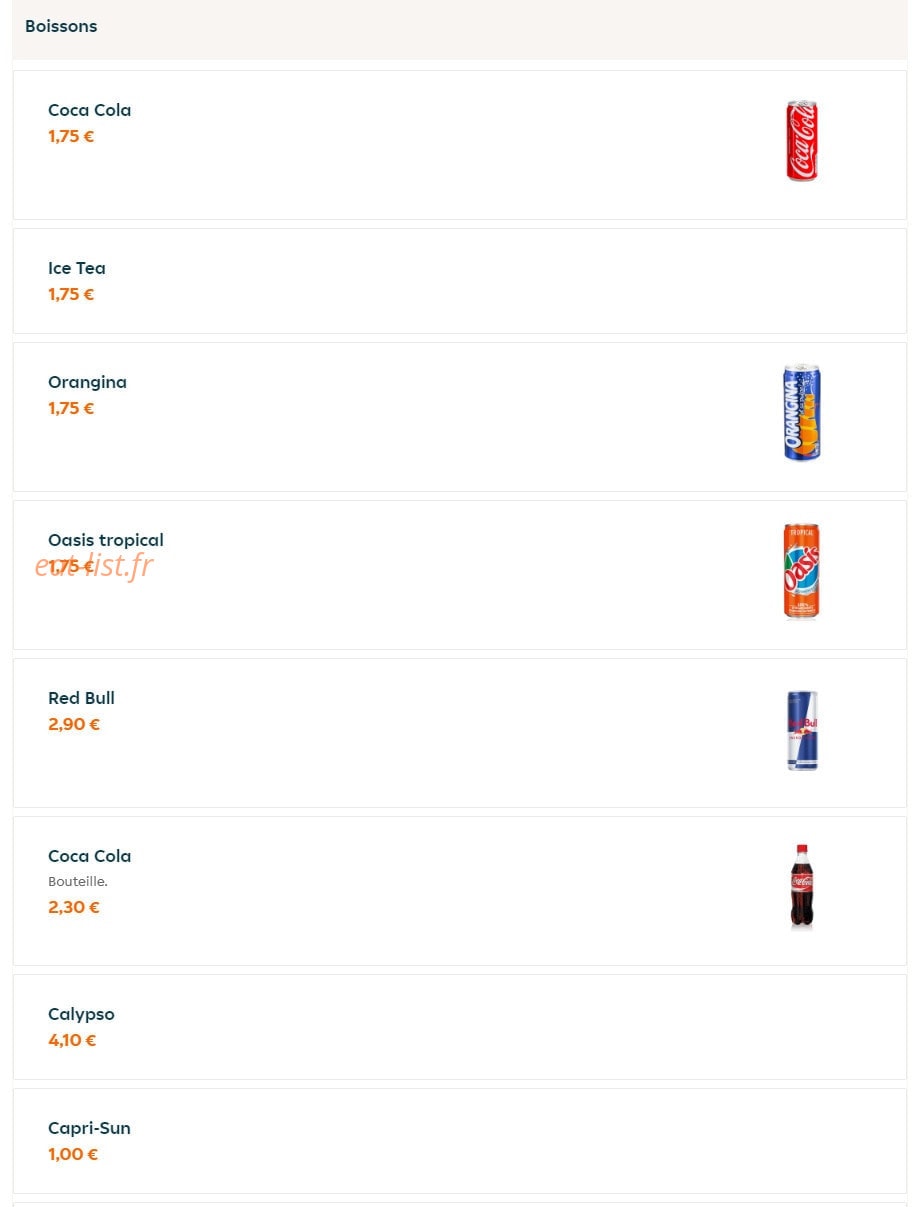Click the Ice Tea 1,75 € price

click(71, 294)
